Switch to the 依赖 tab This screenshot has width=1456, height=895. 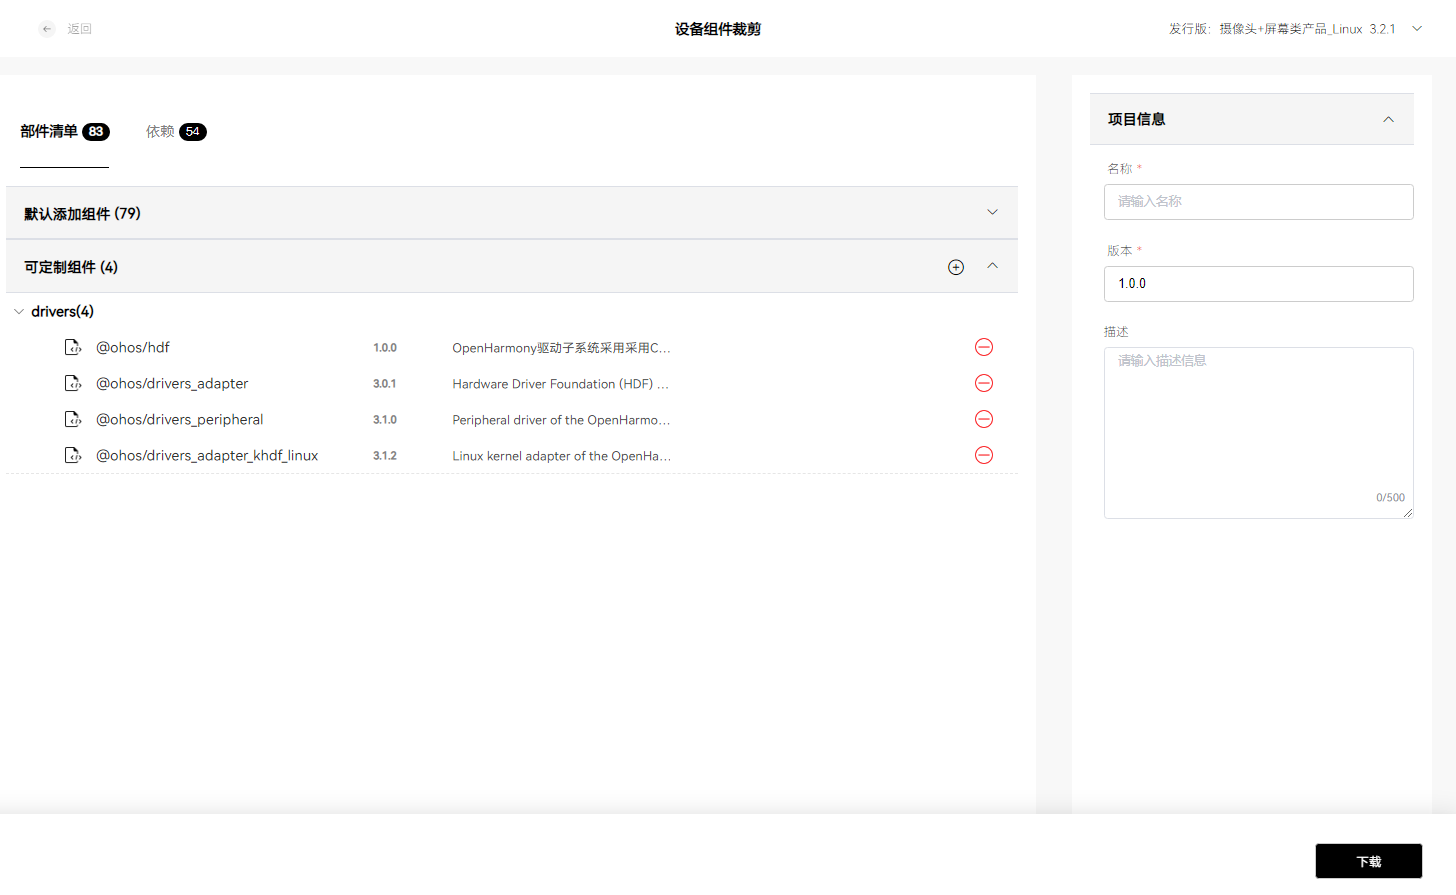pyautogui.click(x=160, y=131)
